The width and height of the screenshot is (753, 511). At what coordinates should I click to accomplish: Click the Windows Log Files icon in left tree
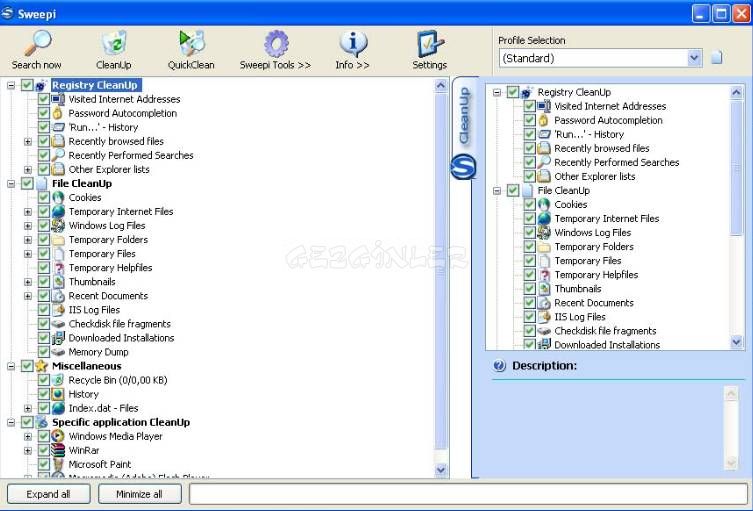[x=58, y=226]
